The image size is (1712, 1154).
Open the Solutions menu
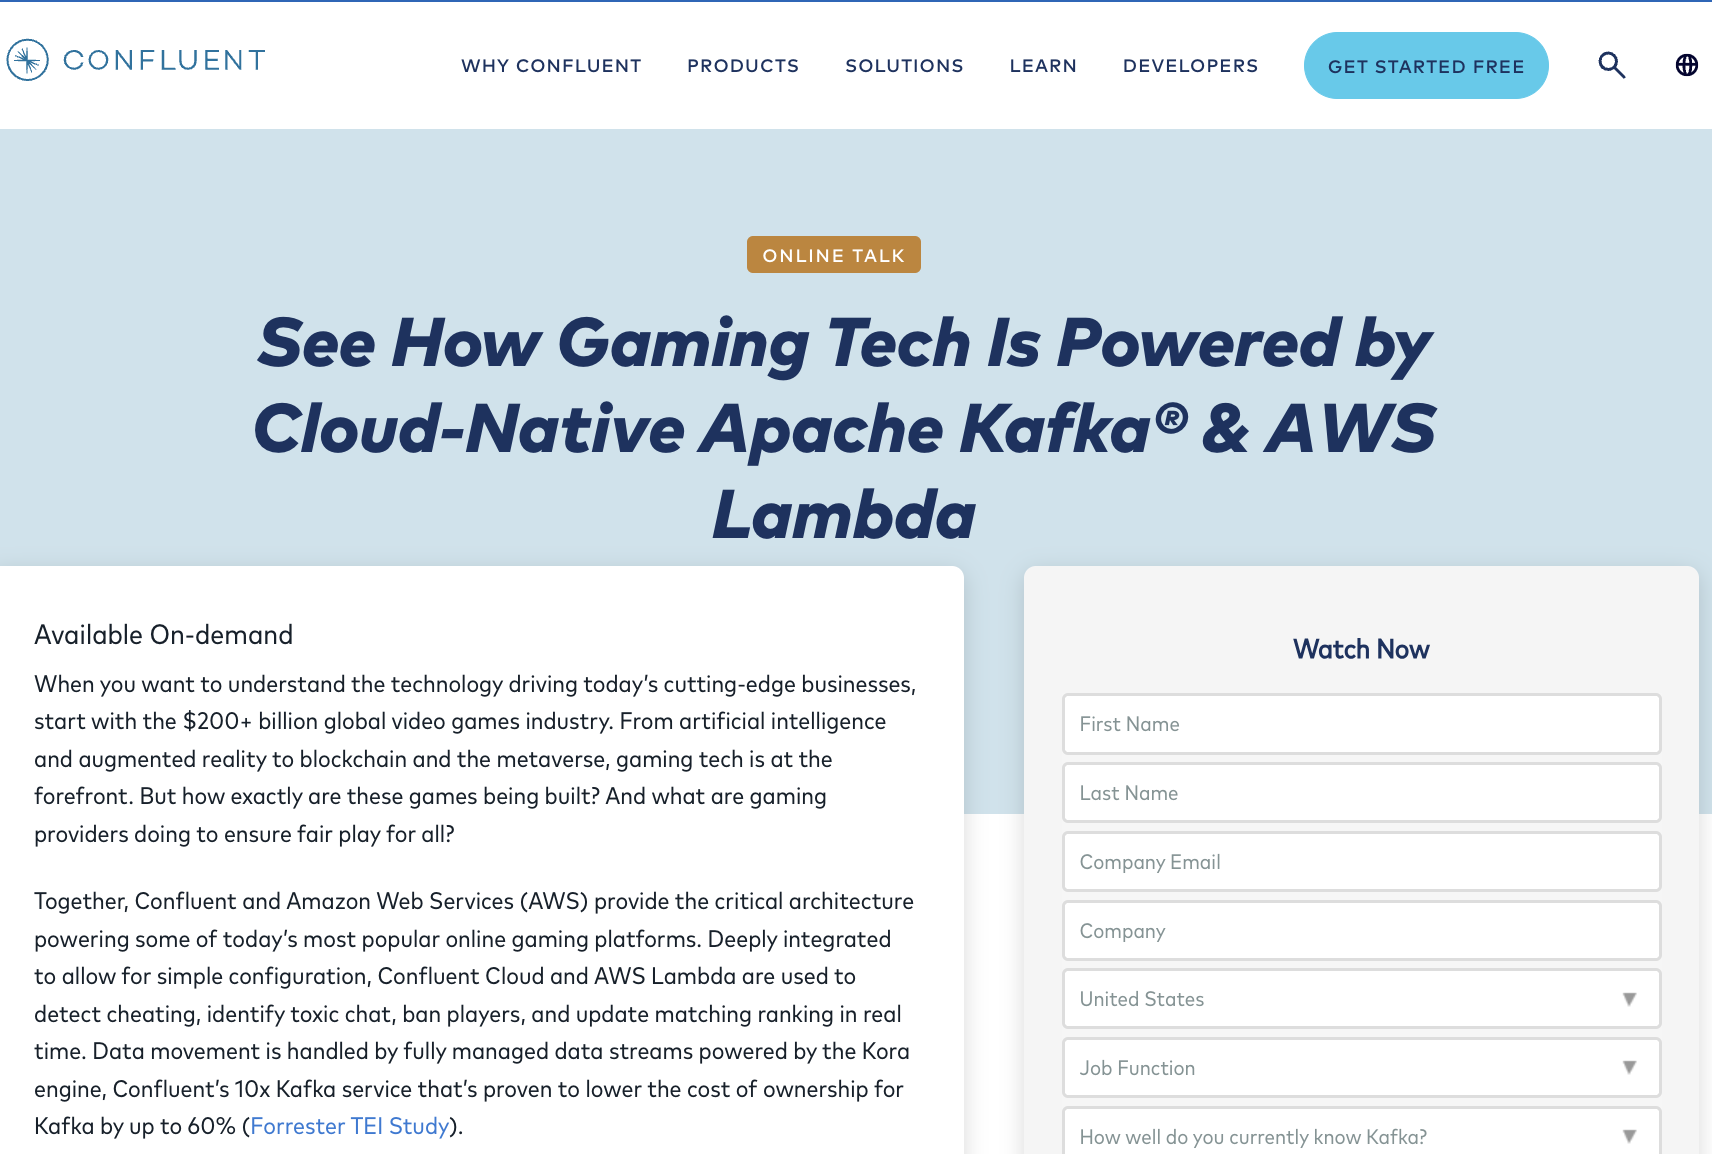tap(904, 66)
